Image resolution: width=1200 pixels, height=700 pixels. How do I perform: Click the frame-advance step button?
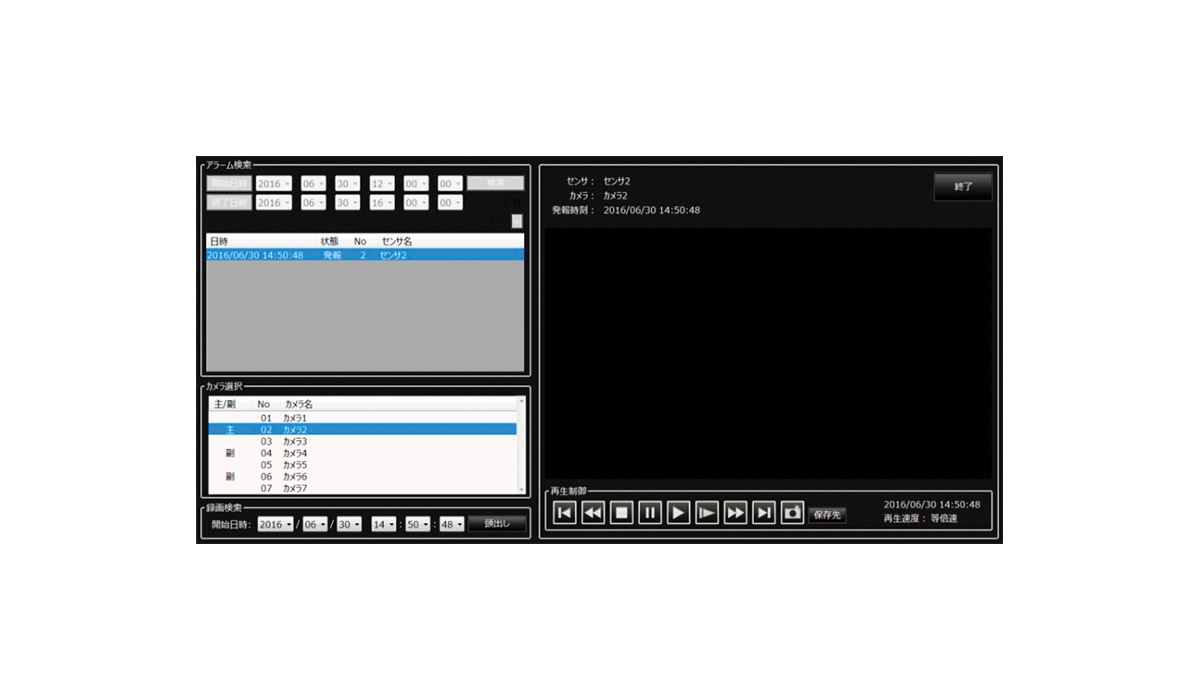click(x=707, y=513)
